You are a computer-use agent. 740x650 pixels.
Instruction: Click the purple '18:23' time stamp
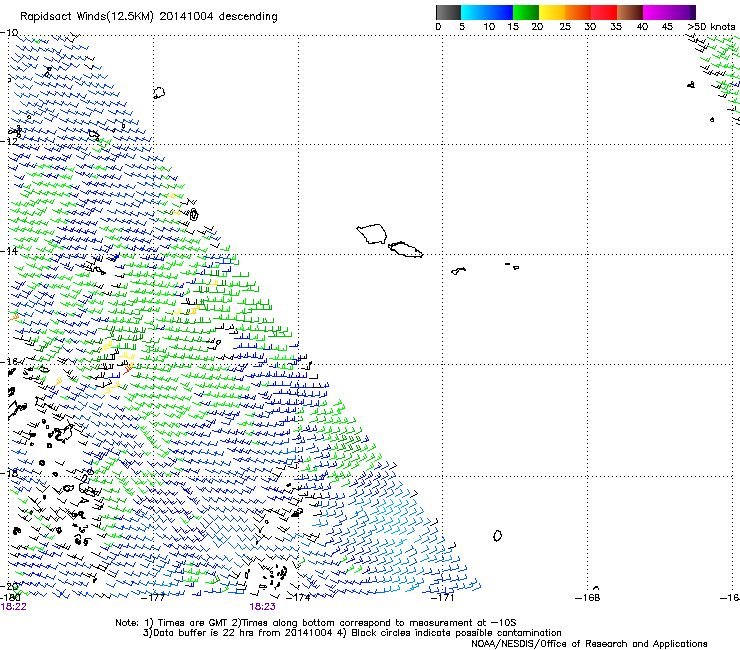click(x=262, y=607)
